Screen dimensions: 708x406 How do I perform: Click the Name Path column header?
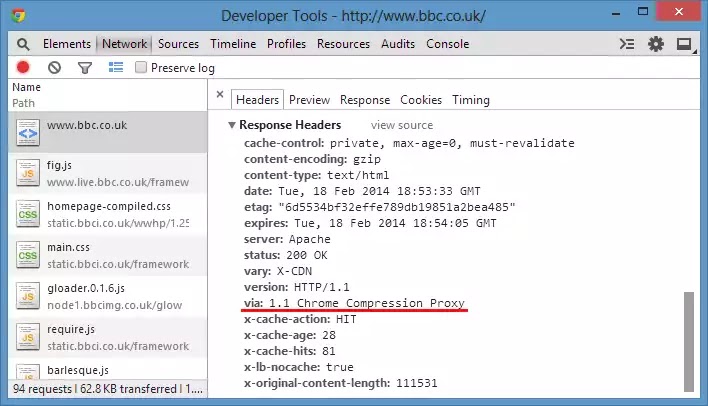pos(107,95)
